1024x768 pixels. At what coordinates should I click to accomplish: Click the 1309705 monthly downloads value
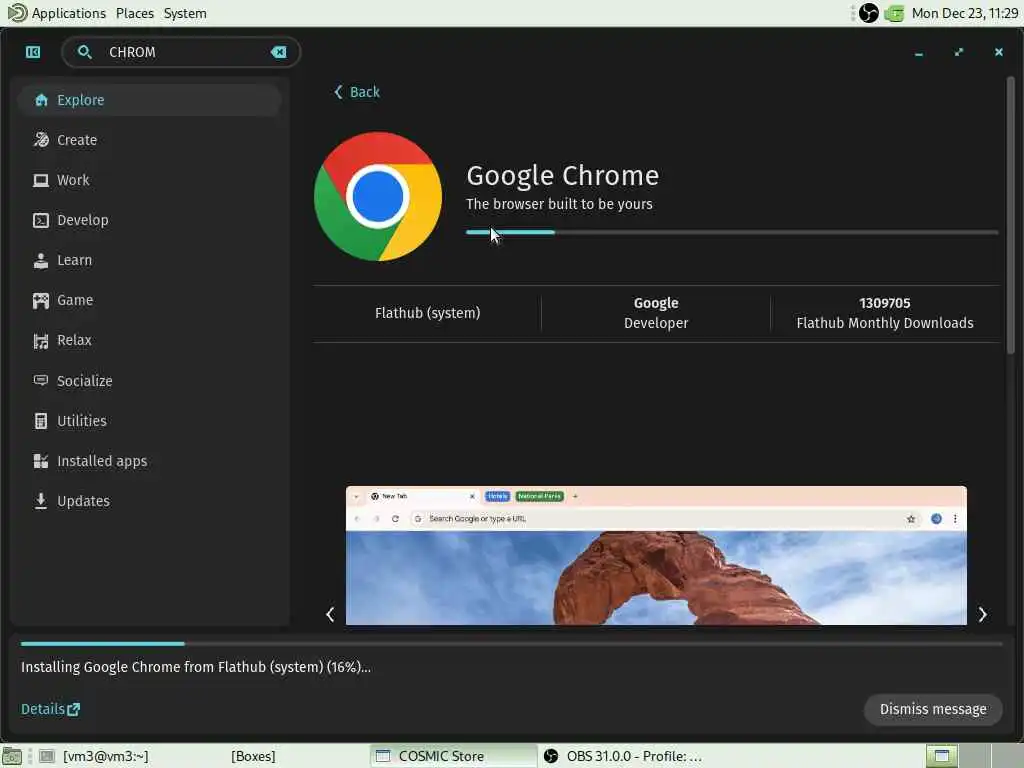pos(885,303)
